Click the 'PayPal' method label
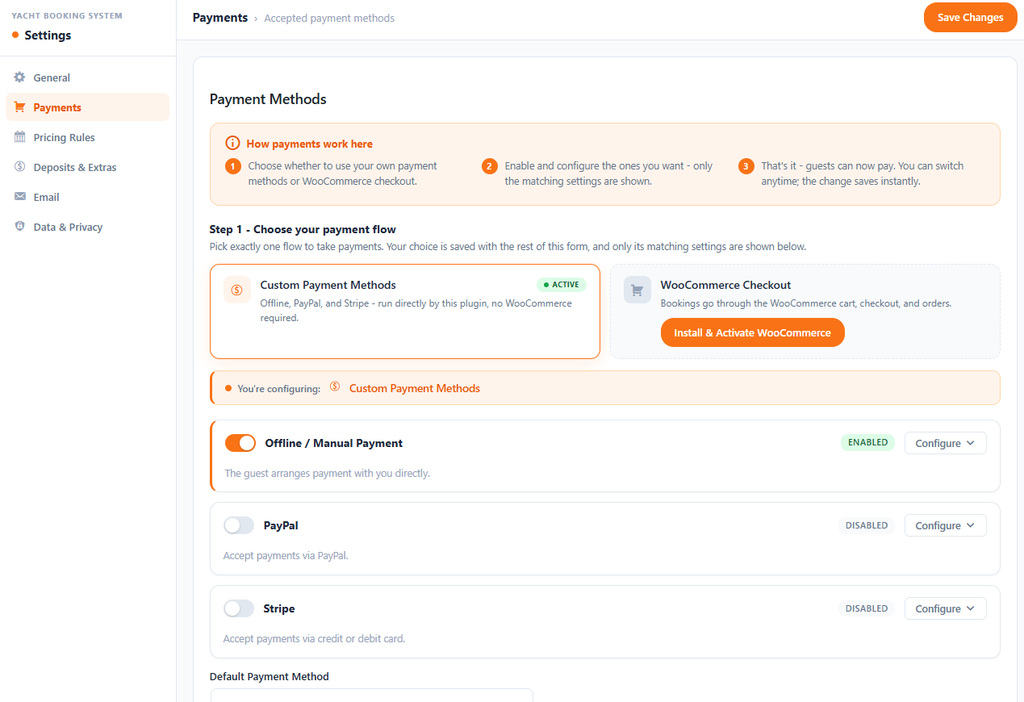Viewport: 1024px width, 702px height. 281,525
